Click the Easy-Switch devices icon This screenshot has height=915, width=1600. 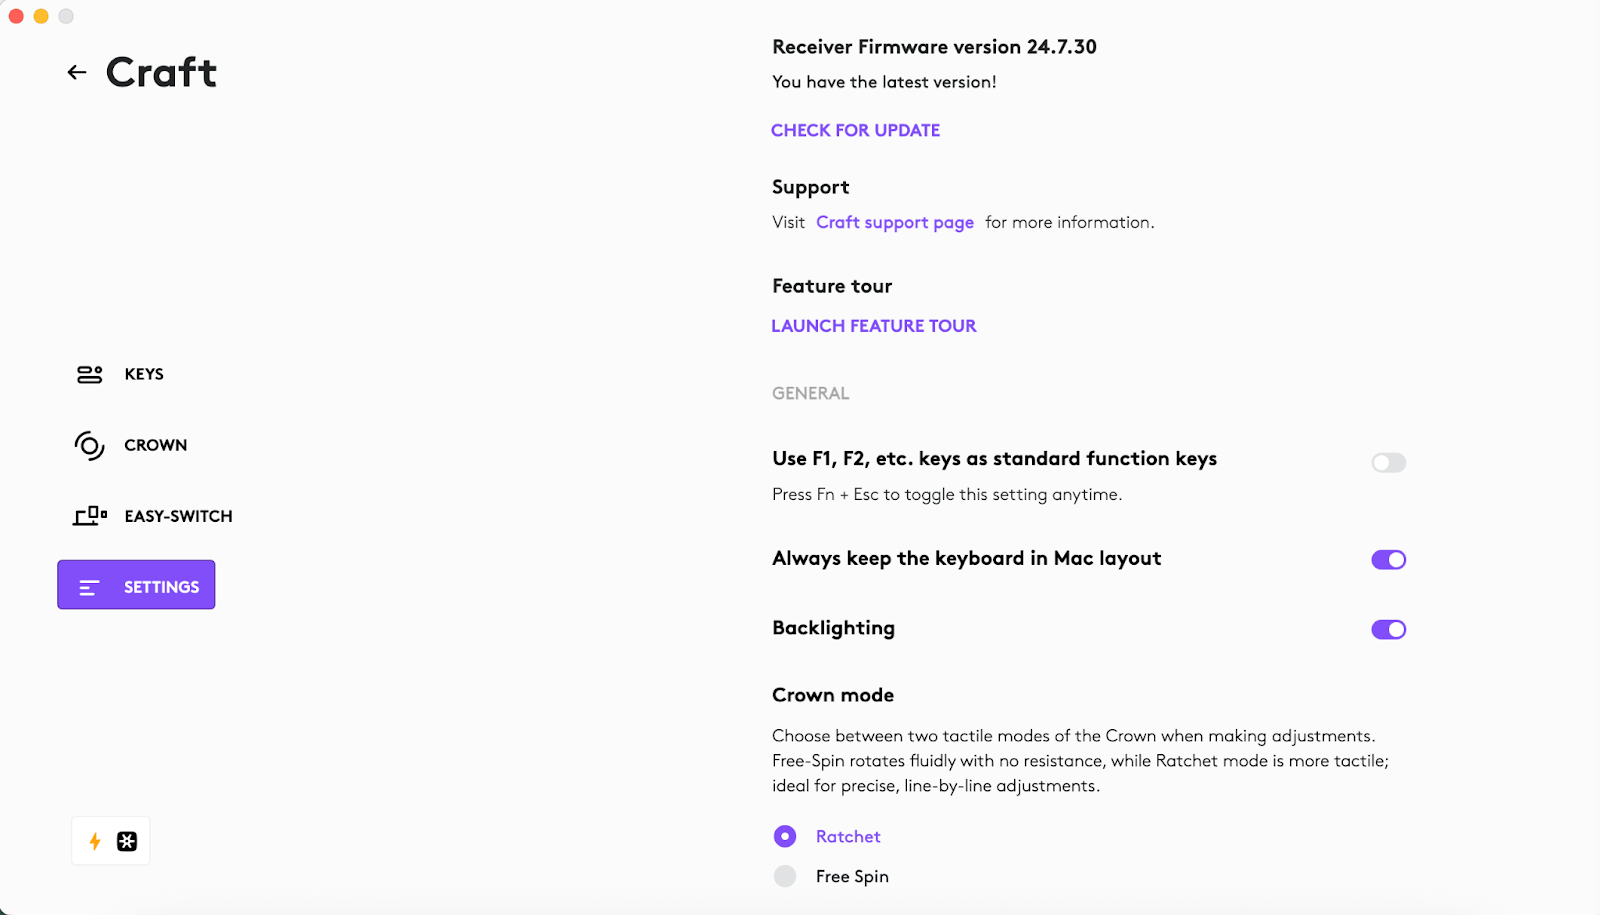click(90, 516)
